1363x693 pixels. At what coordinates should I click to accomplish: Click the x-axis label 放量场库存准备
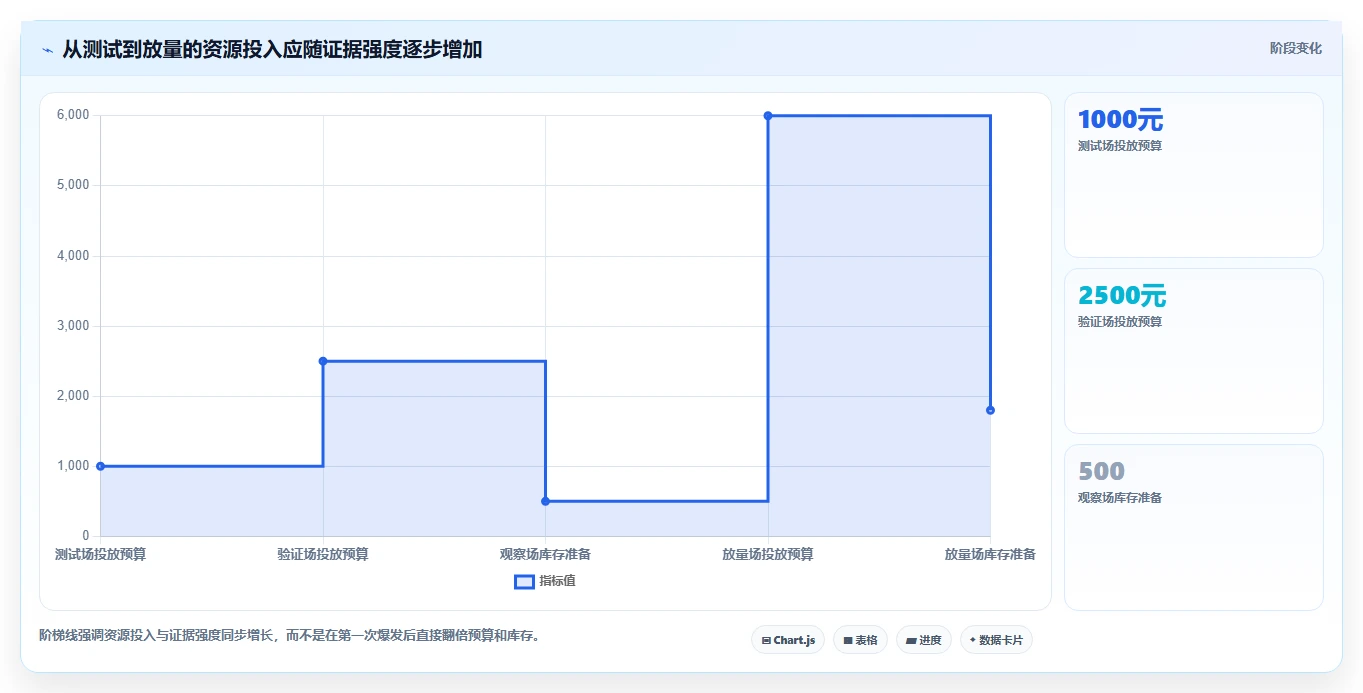(x=990, y=554)
